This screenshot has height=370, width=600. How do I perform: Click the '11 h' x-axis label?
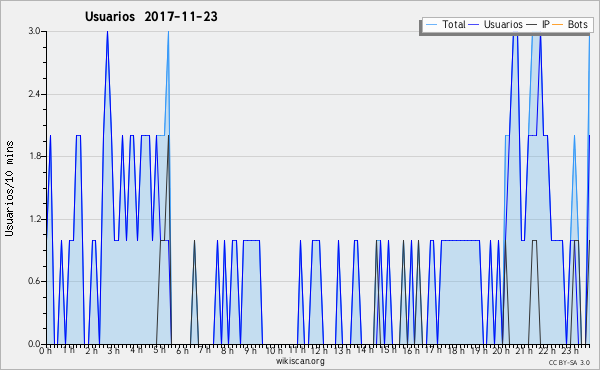click(297, 350)
